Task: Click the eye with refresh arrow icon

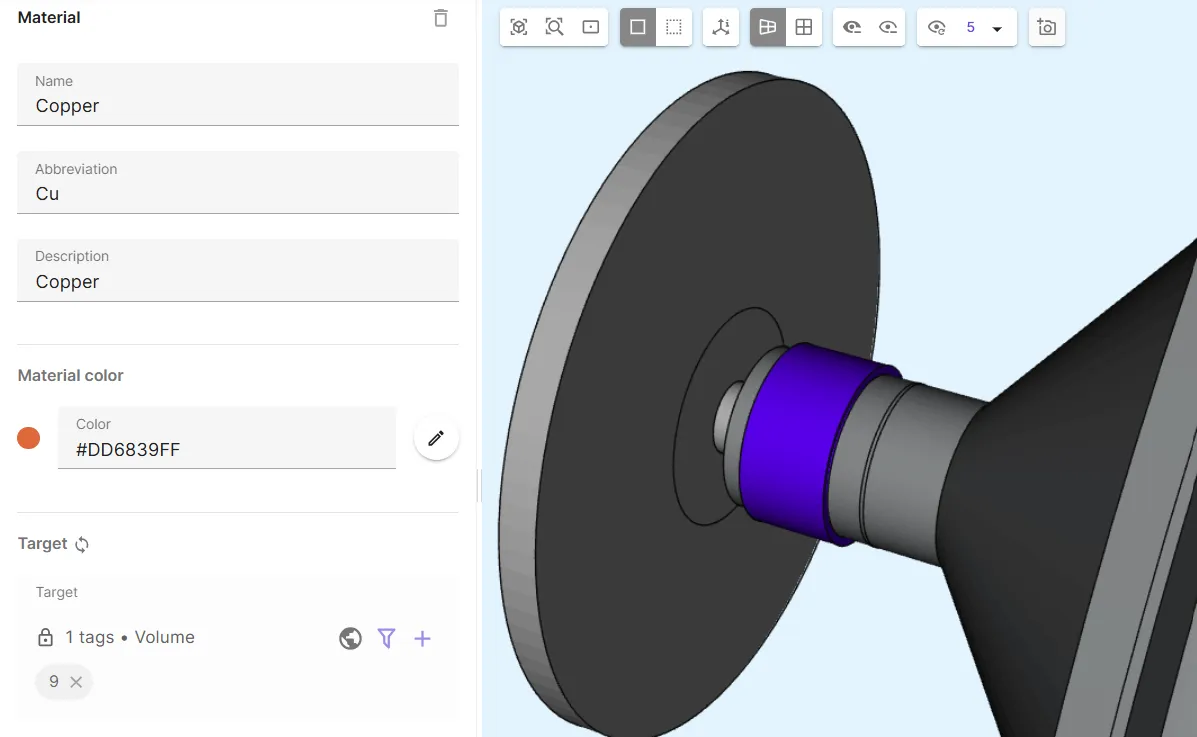Action: [937, 27]
